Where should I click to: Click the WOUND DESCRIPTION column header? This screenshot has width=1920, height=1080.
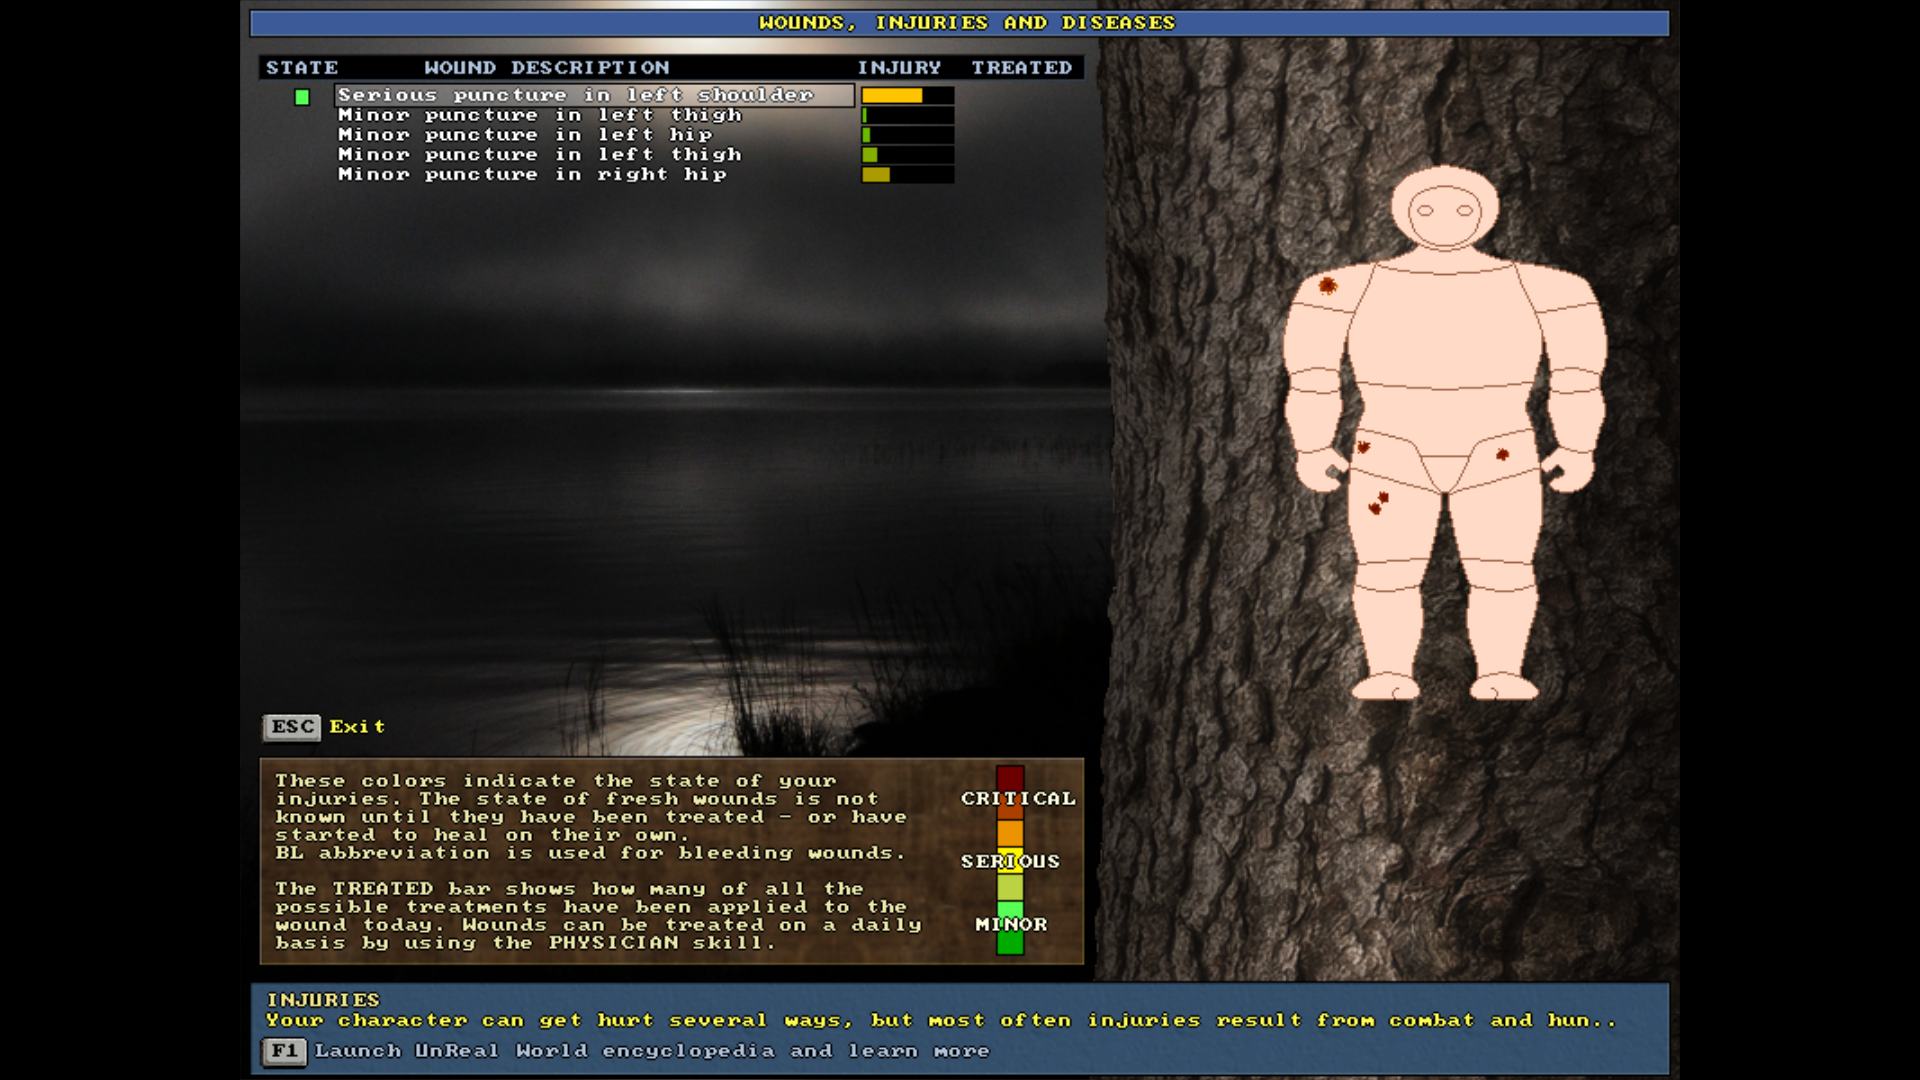(x=546, y=68)
